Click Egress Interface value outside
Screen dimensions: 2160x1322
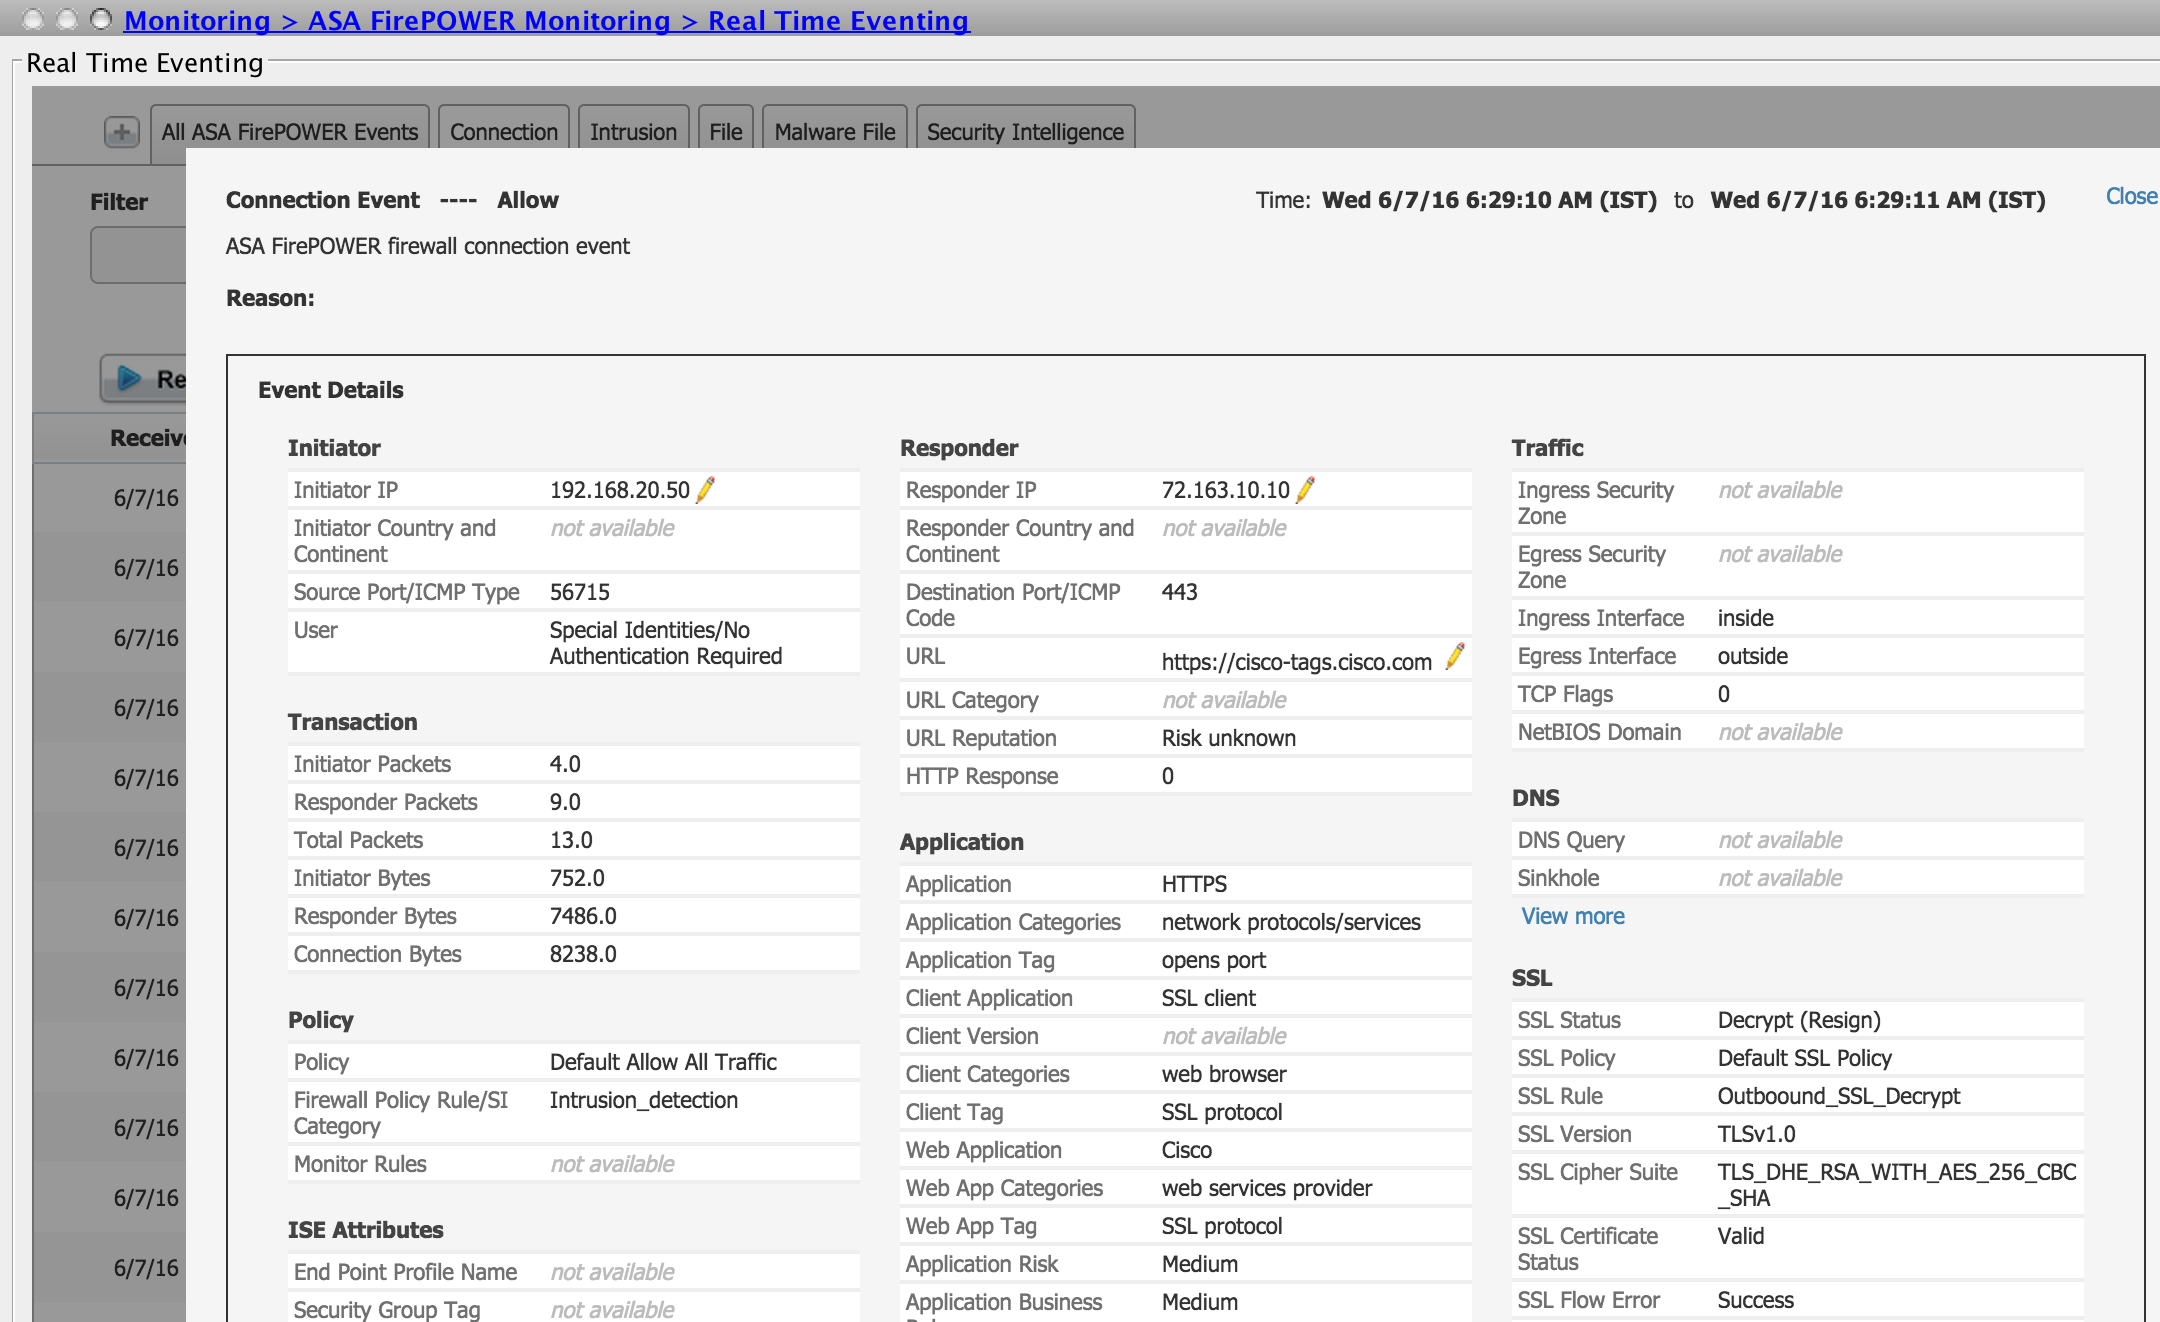tap(1753, 656)
